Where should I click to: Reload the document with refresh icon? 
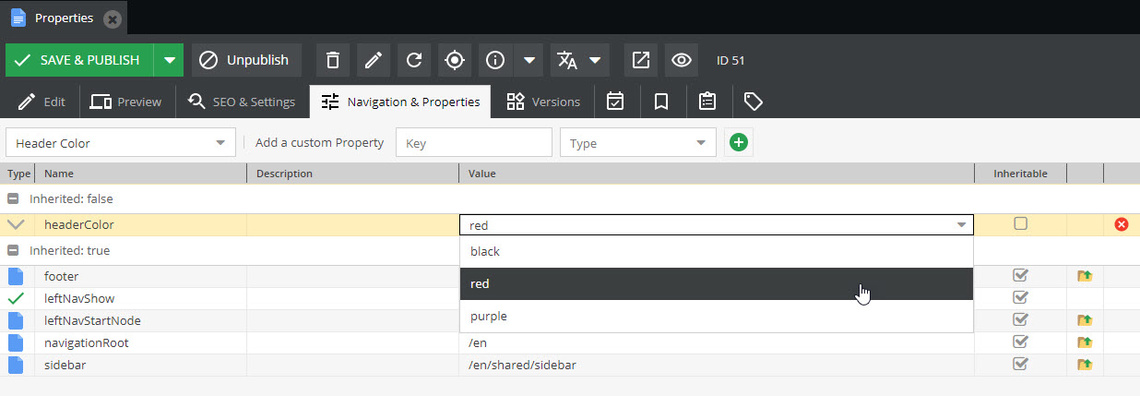click(414, 60)
